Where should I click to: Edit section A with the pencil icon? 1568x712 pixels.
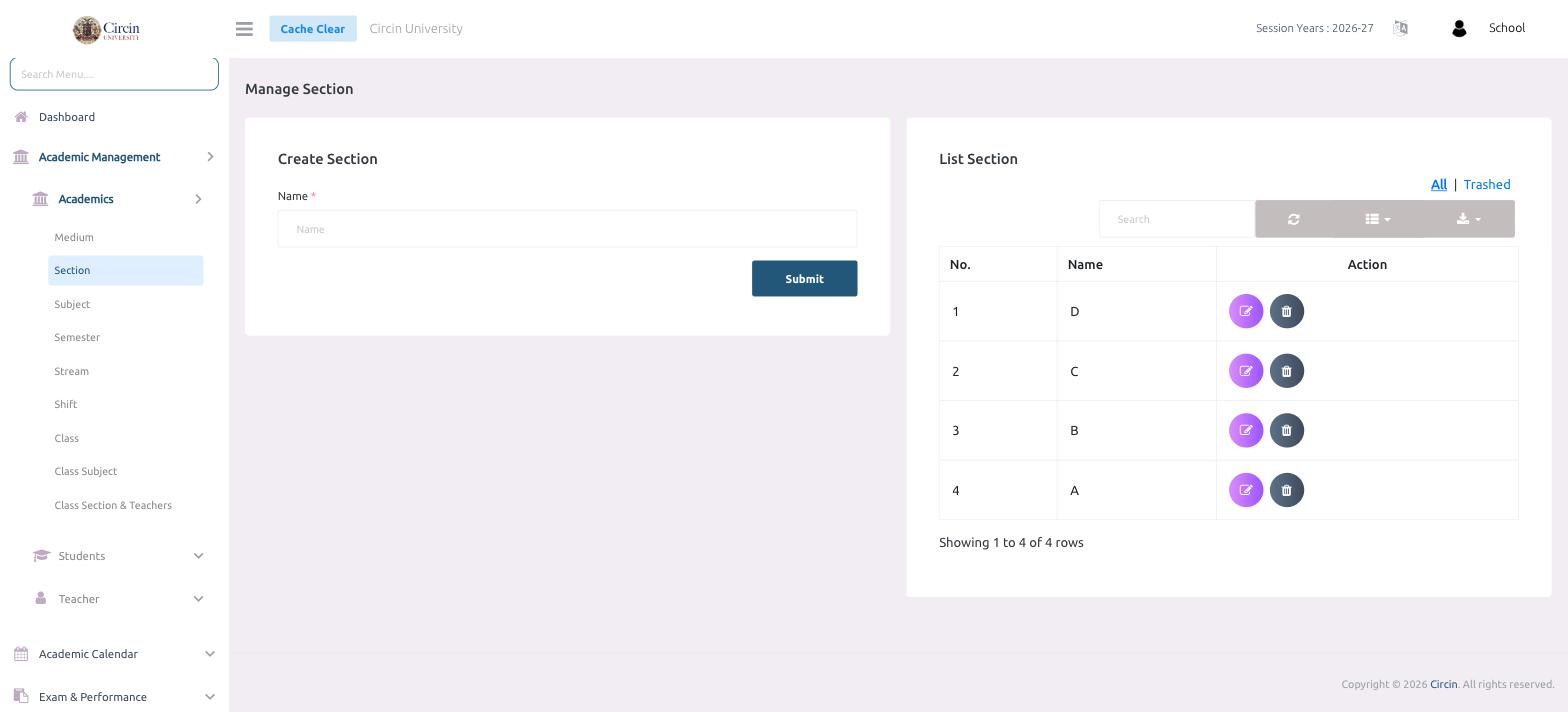tap(1246, 490)
